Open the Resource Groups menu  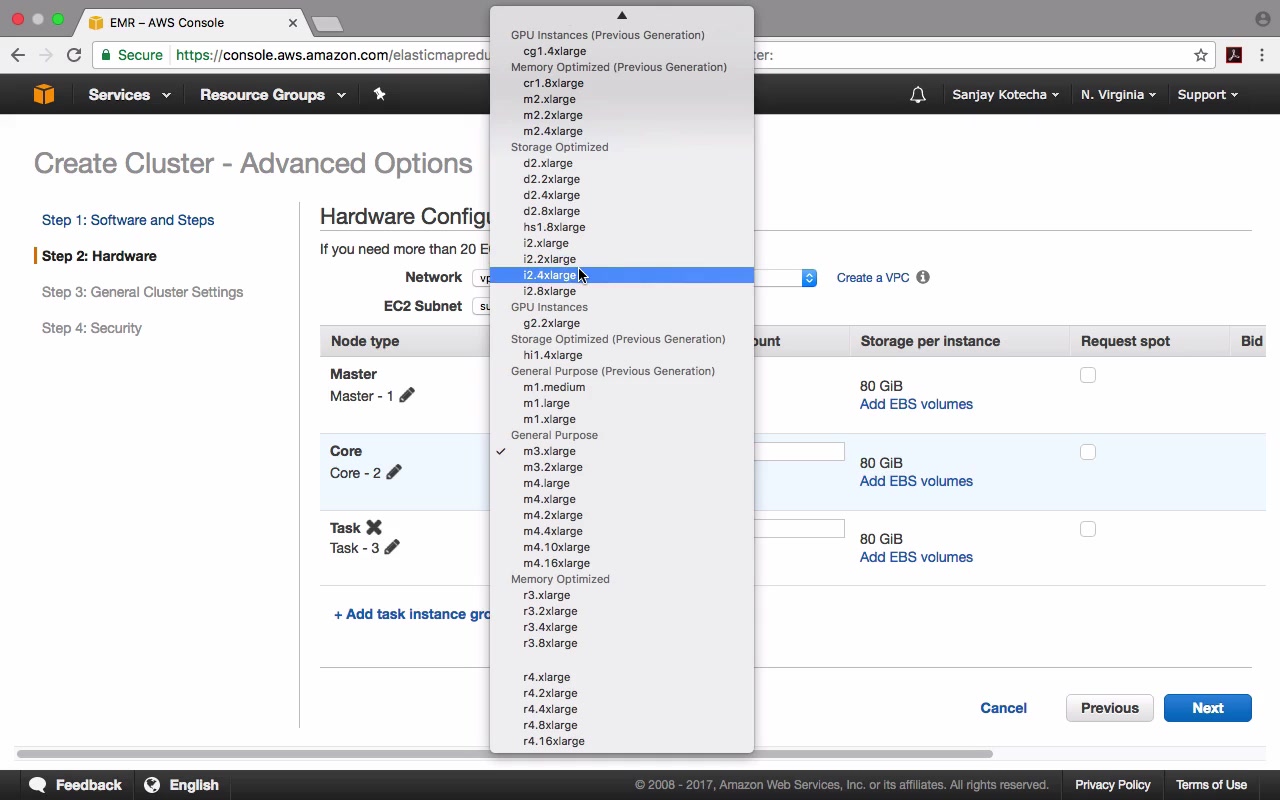tap(273, 95)
